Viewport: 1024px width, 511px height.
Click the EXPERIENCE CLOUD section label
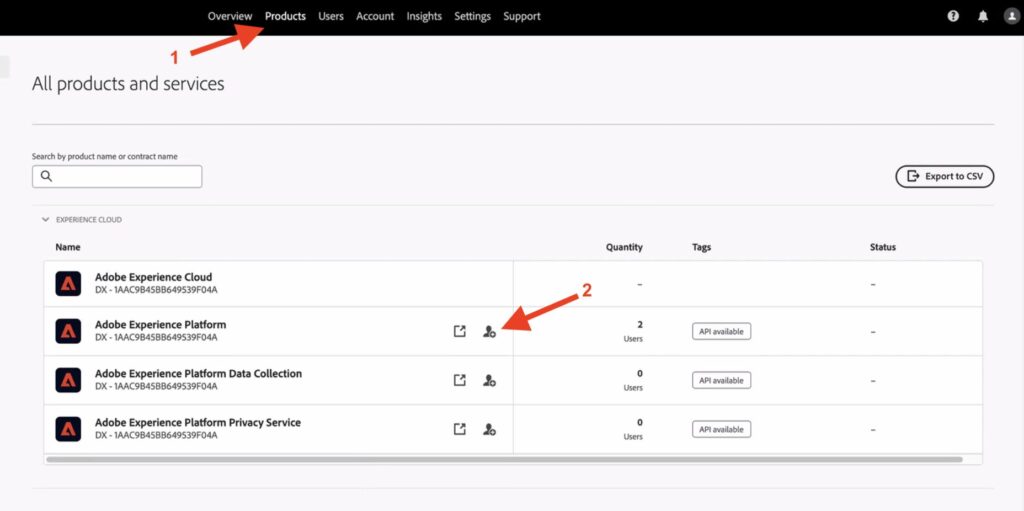[89, 220]
